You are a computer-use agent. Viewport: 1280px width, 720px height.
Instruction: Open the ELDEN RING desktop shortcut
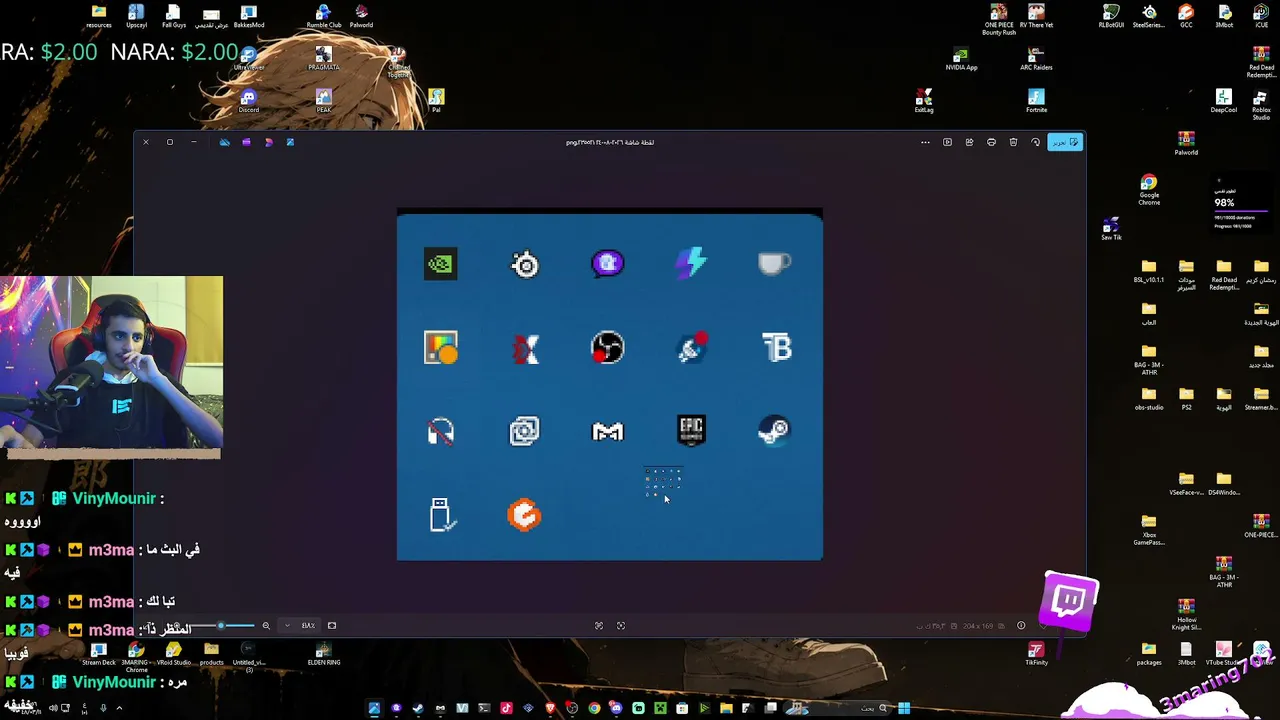324,654
